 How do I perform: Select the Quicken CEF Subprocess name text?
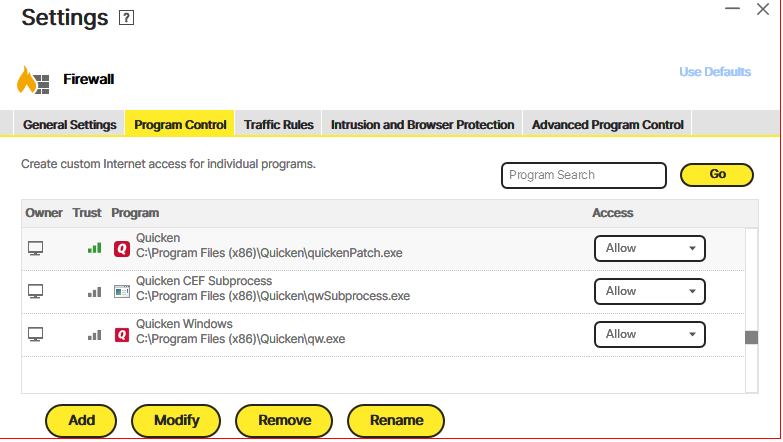(204, 281)
